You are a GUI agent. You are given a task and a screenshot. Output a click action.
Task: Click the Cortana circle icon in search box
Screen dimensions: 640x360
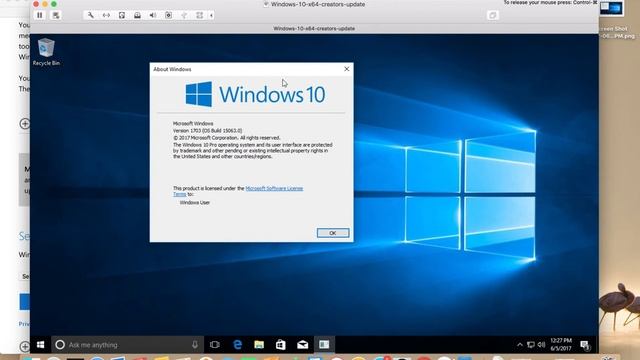(60, 345)
